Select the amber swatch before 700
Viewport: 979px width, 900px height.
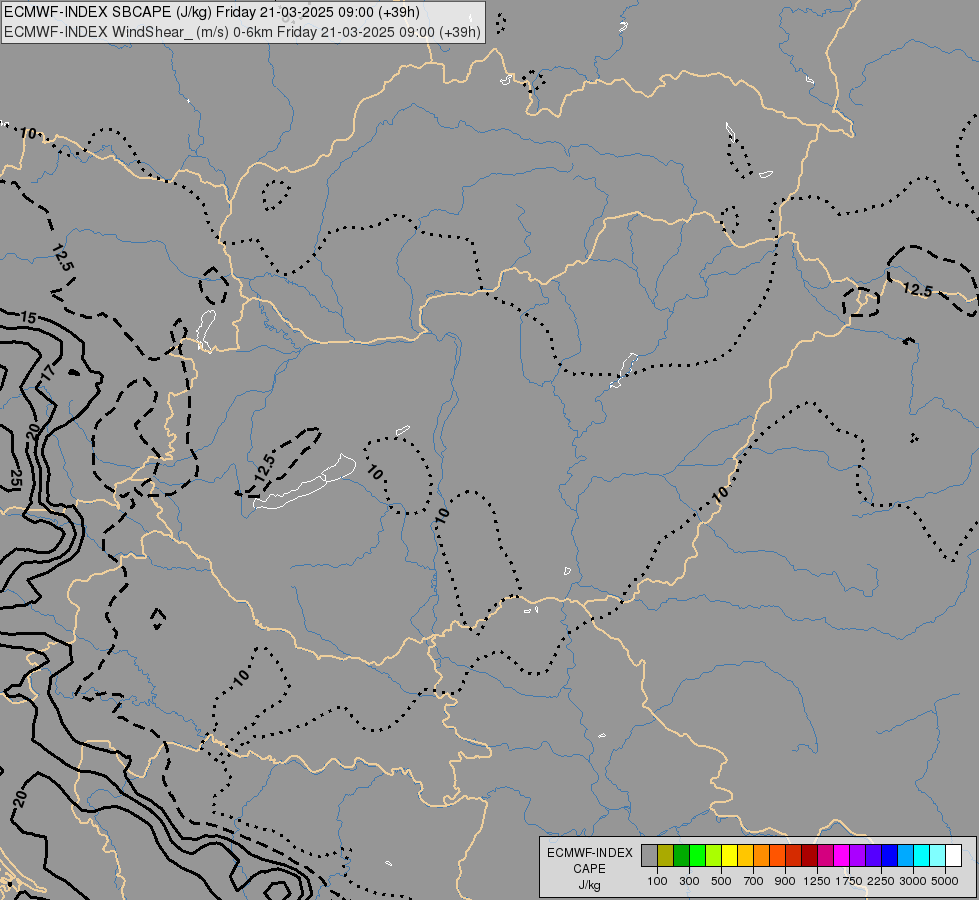tap(745, 855)
